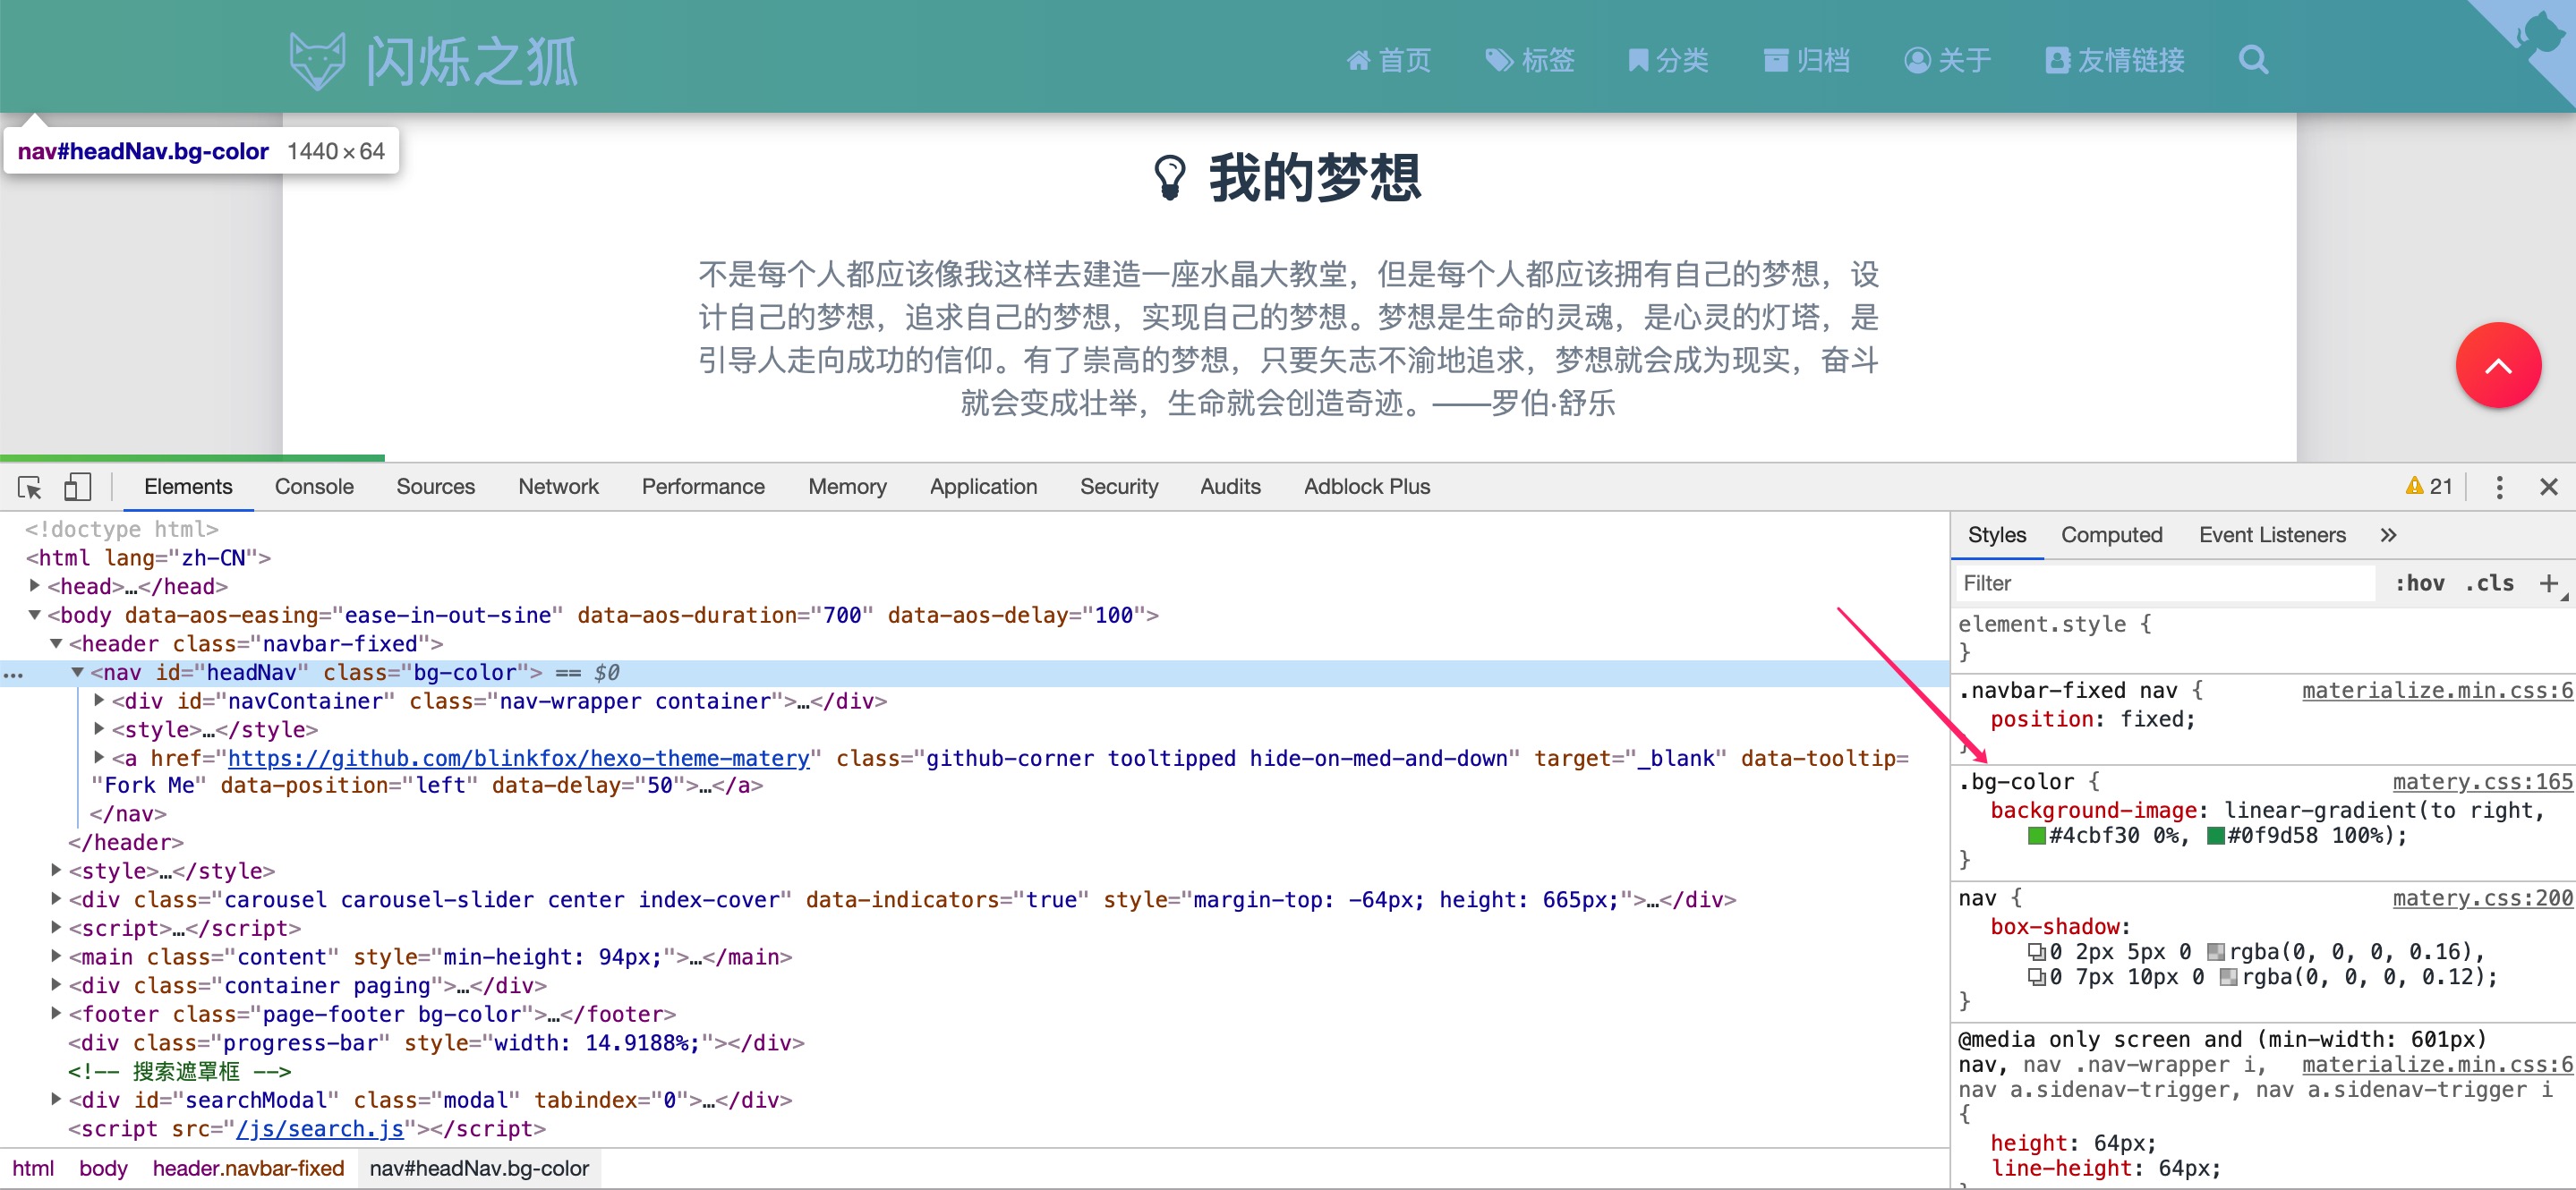Click the red back-to-top arrow button

click(2497, 365)
